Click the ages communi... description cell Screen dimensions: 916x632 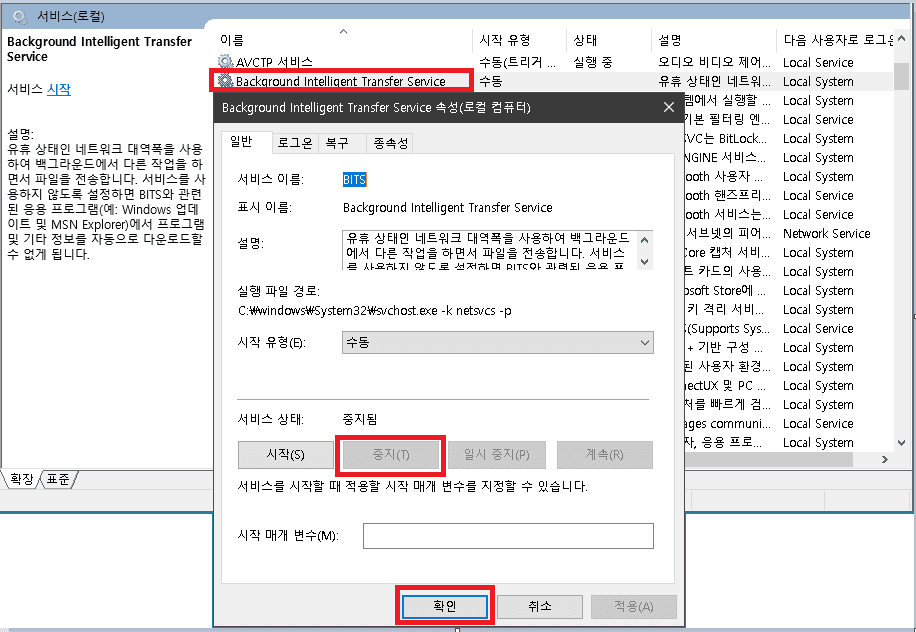pyautogui.click(x=728, y=423)
